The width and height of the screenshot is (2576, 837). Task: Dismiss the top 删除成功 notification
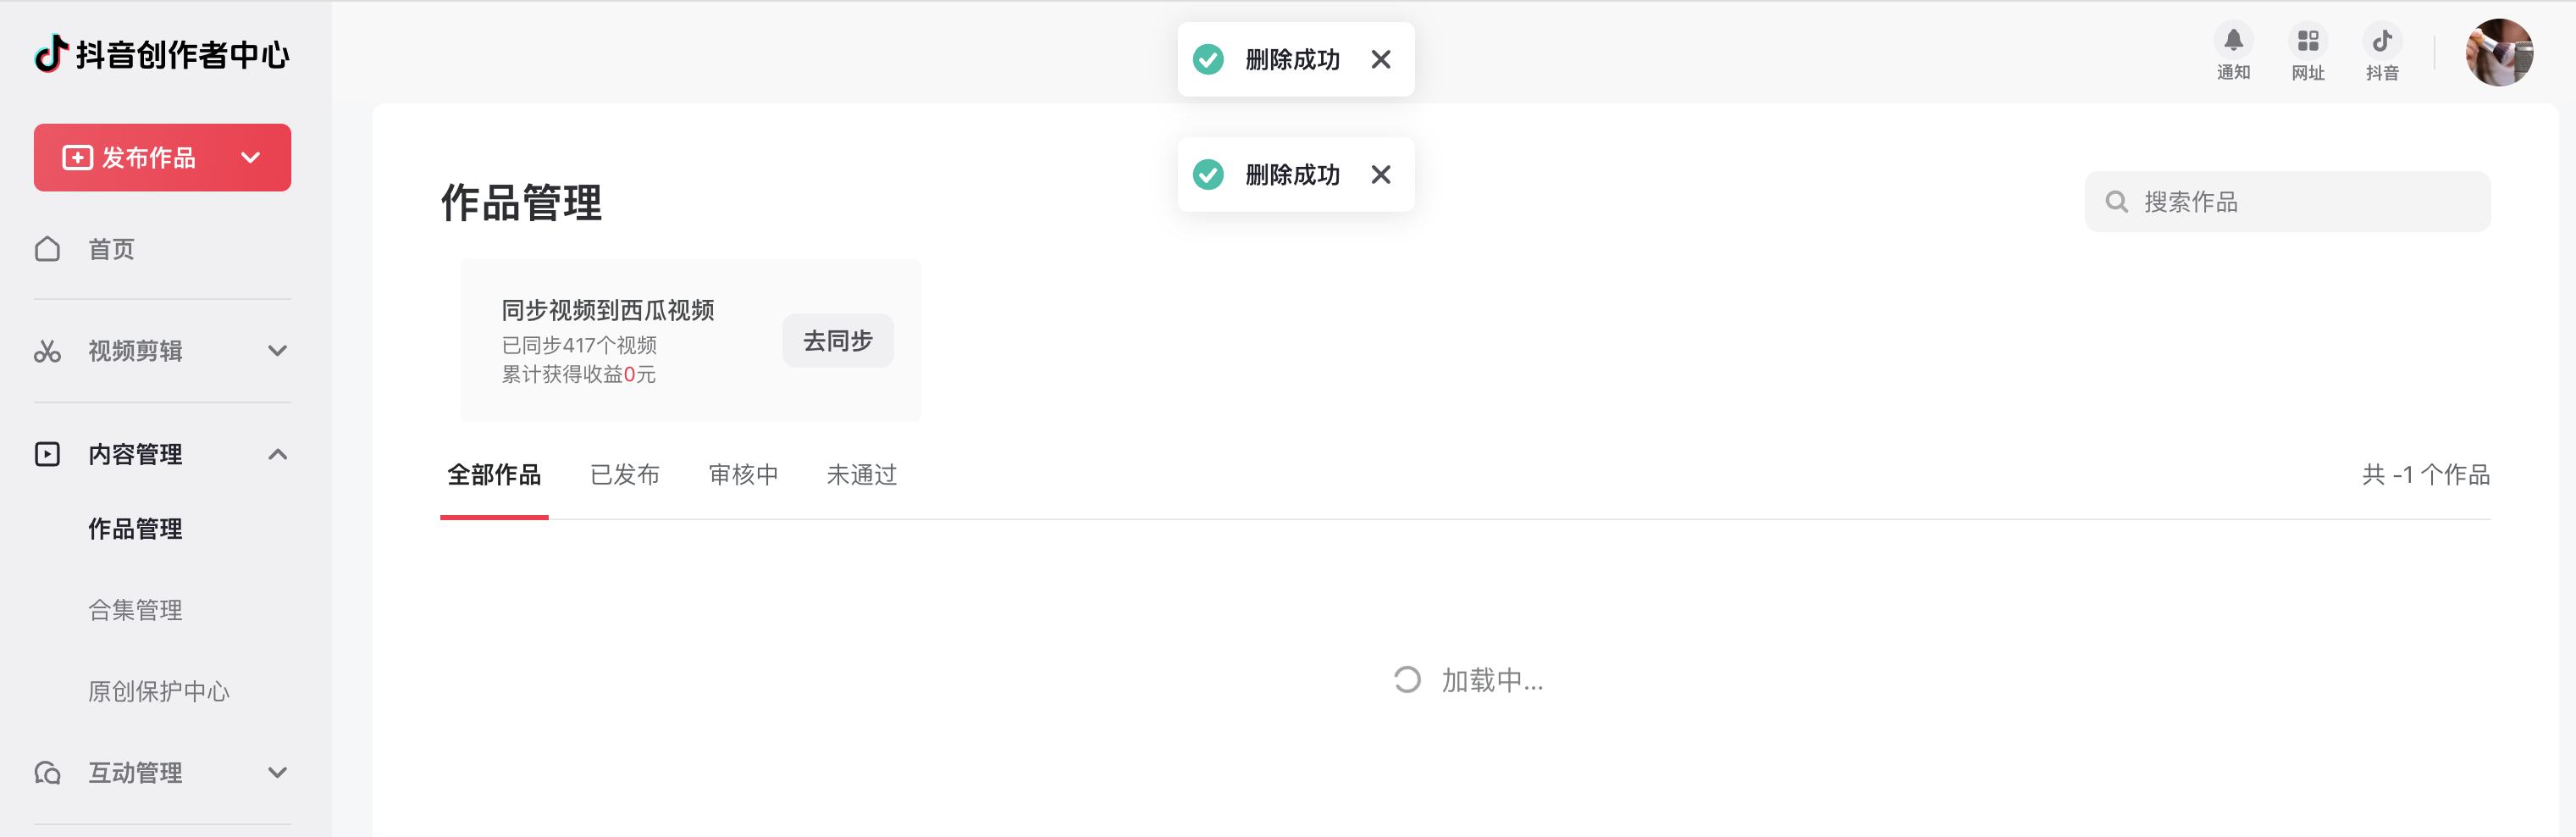(1381, 59)
